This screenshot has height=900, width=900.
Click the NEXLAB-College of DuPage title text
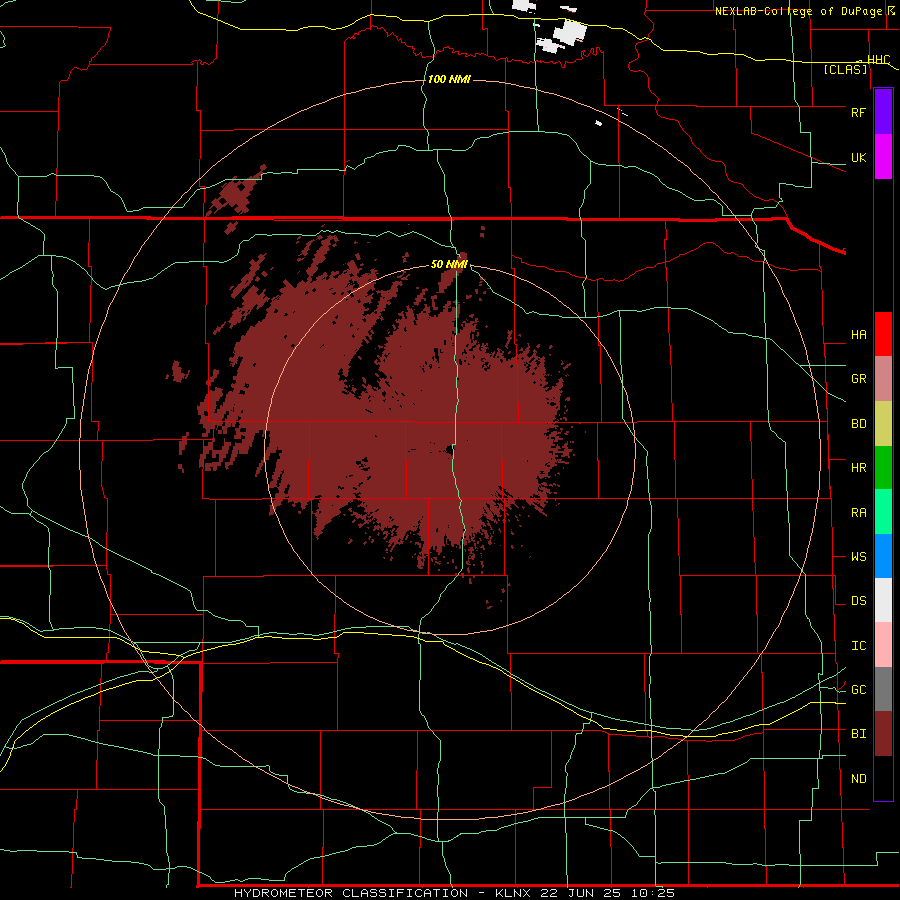[x=801, y=11]
